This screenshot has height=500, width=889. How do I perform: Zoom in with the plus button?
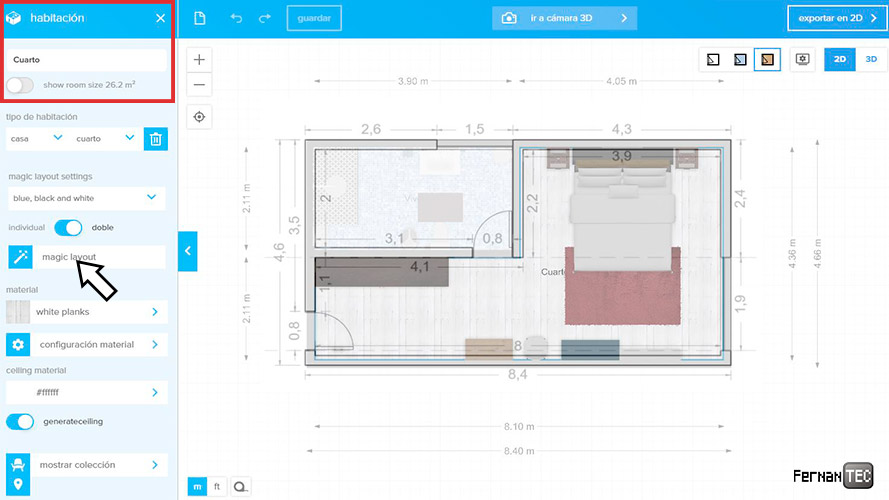coord(199,60)
